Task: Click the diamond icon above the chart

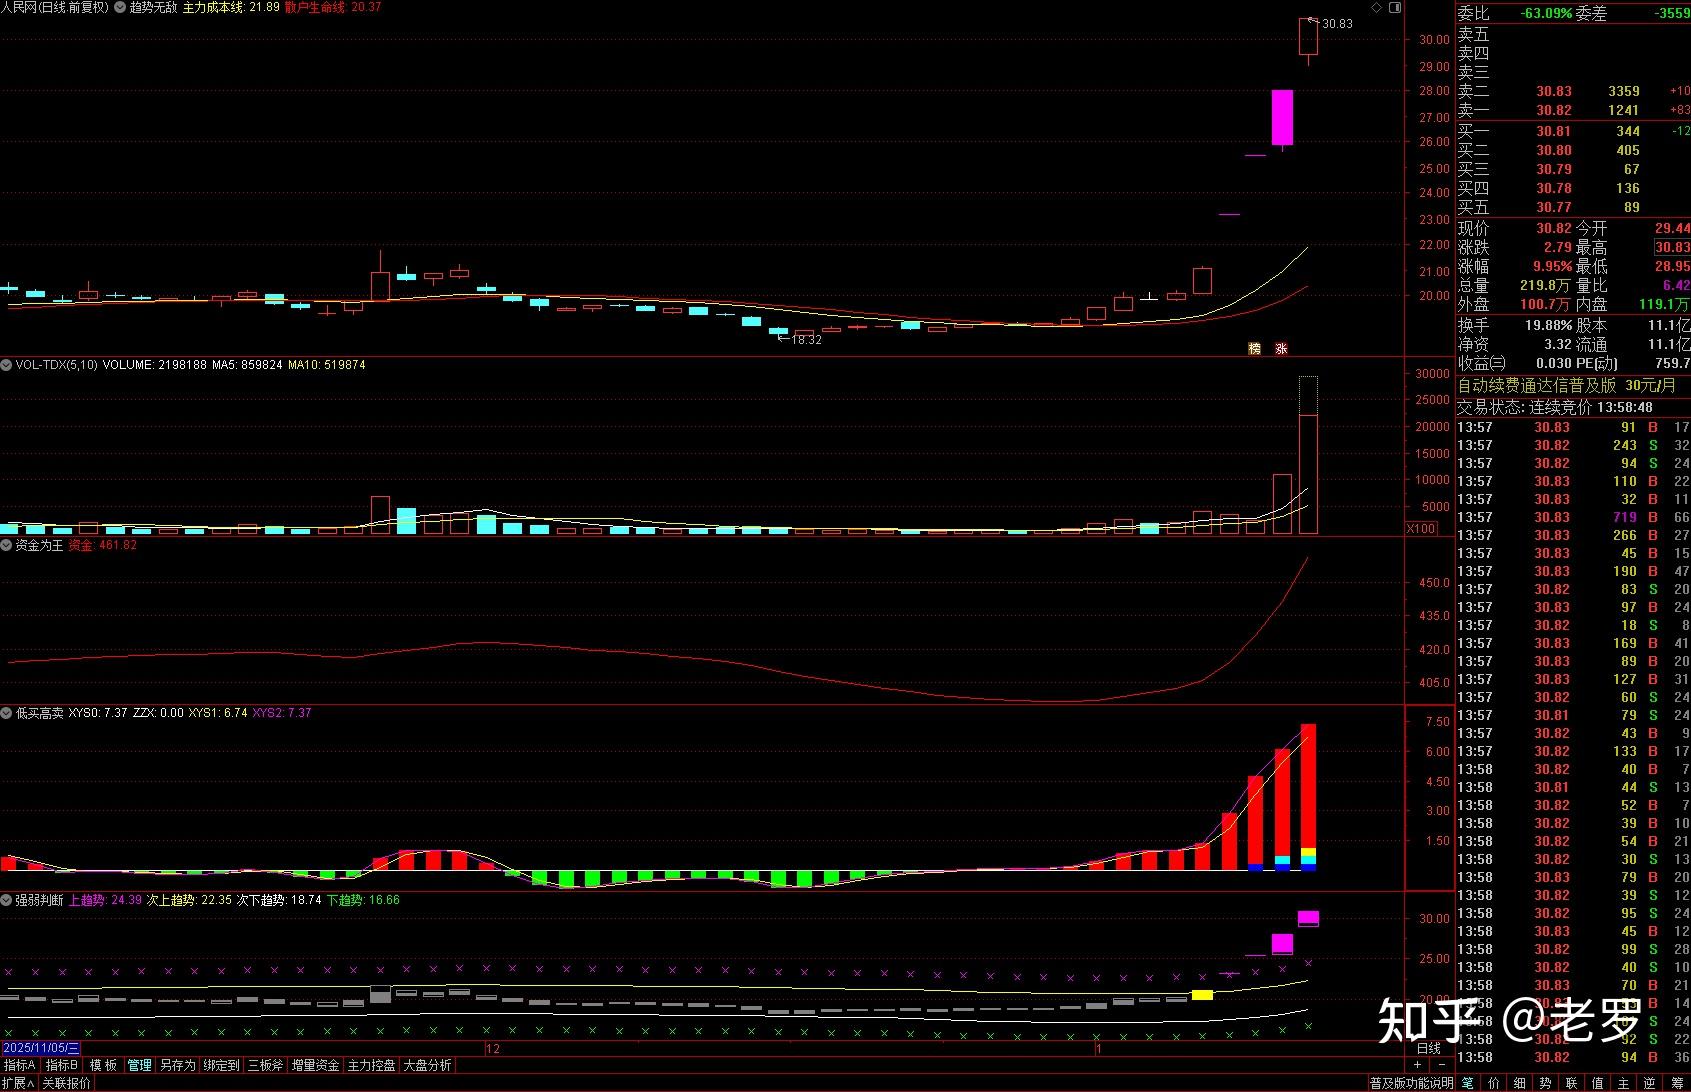Action: pos(1376,8)
